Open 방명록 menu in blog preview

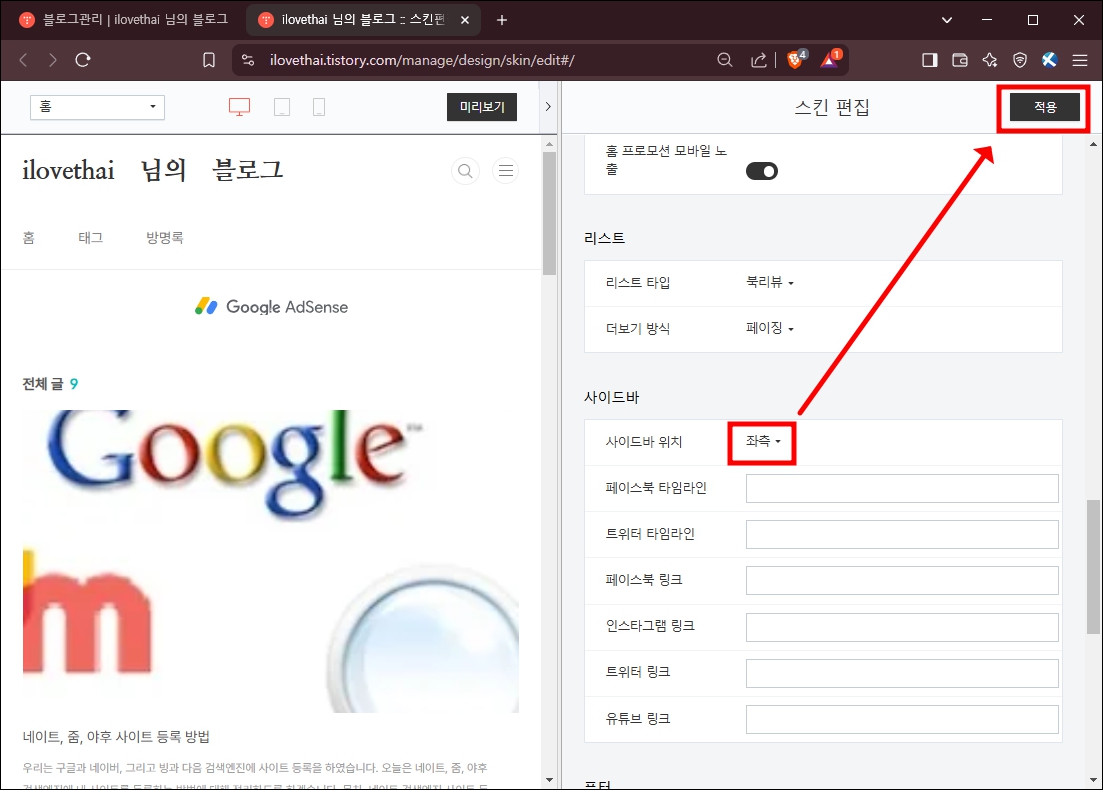pos(165,238)
